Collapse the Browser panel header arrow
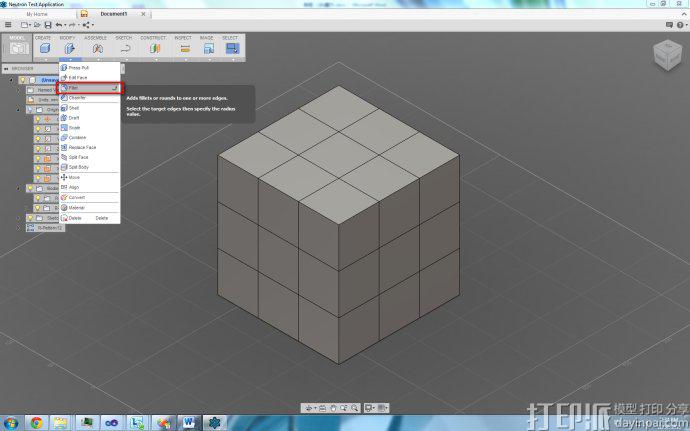690x431 pixels. click(6, 69)
